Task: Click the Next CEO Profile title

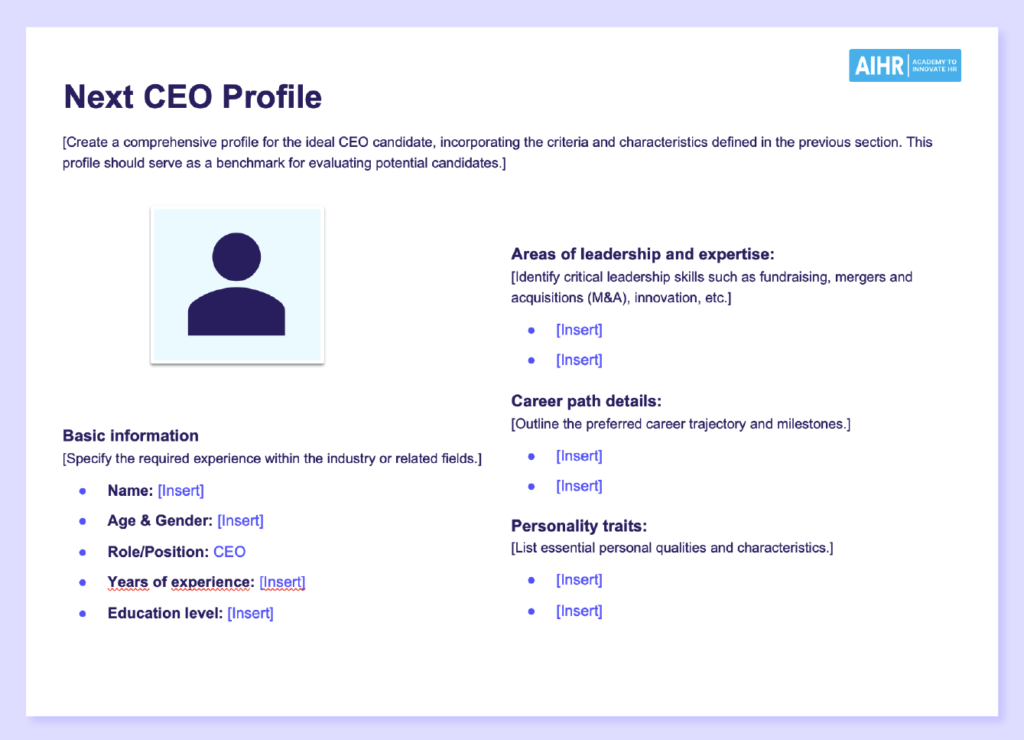Action: click(x=193, y=97)
